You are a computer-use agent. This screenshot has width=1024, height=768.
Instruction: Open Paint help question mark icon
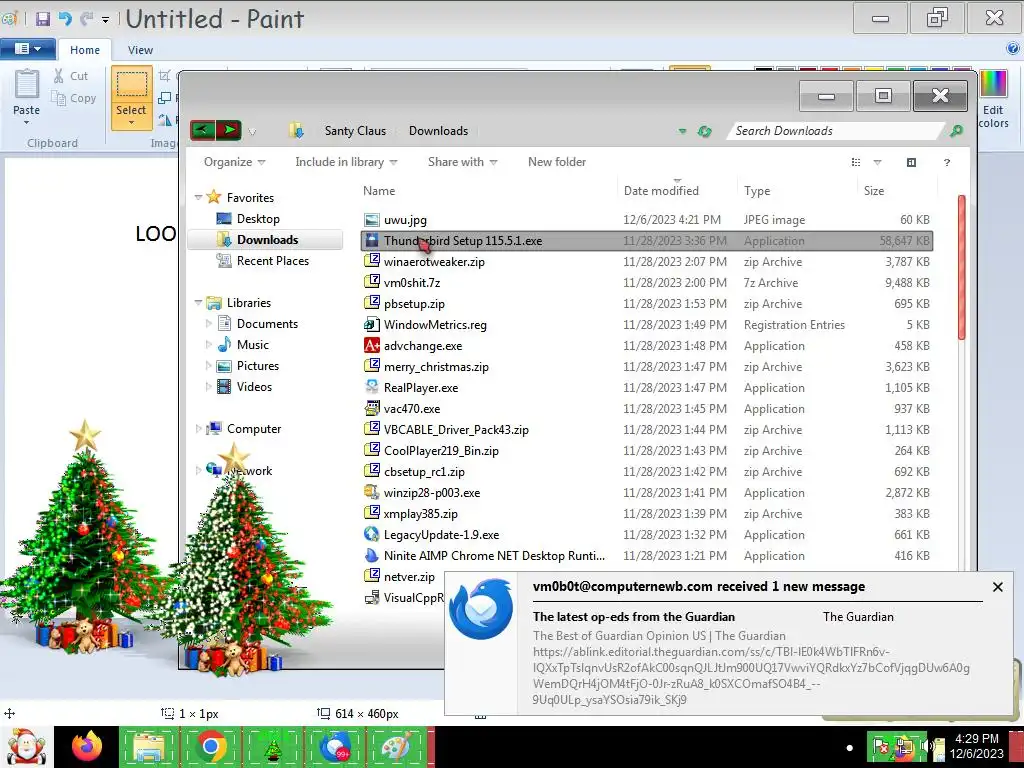coord(1012,48)
